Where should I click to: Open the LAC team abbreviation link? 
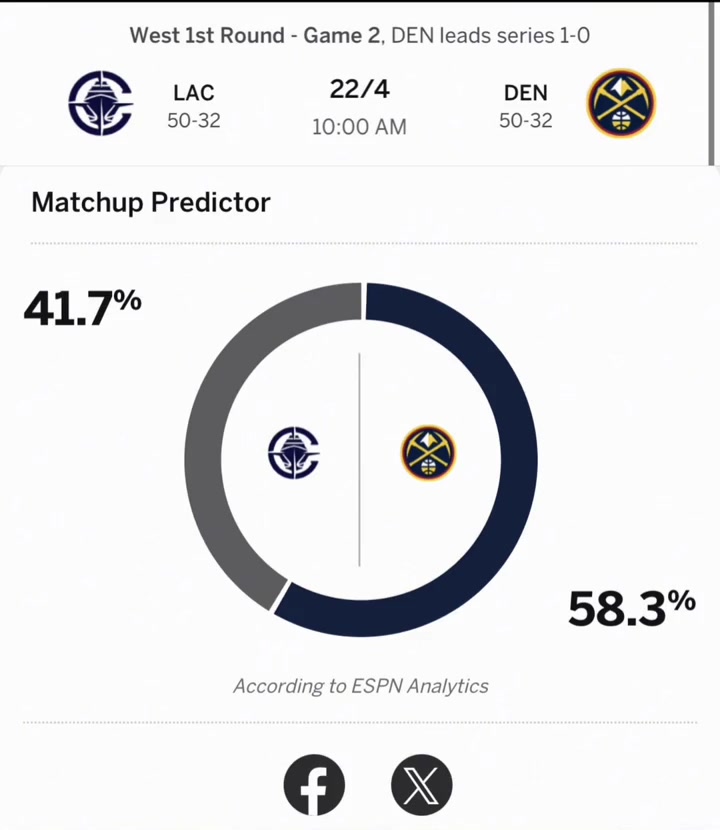point(194,93)
